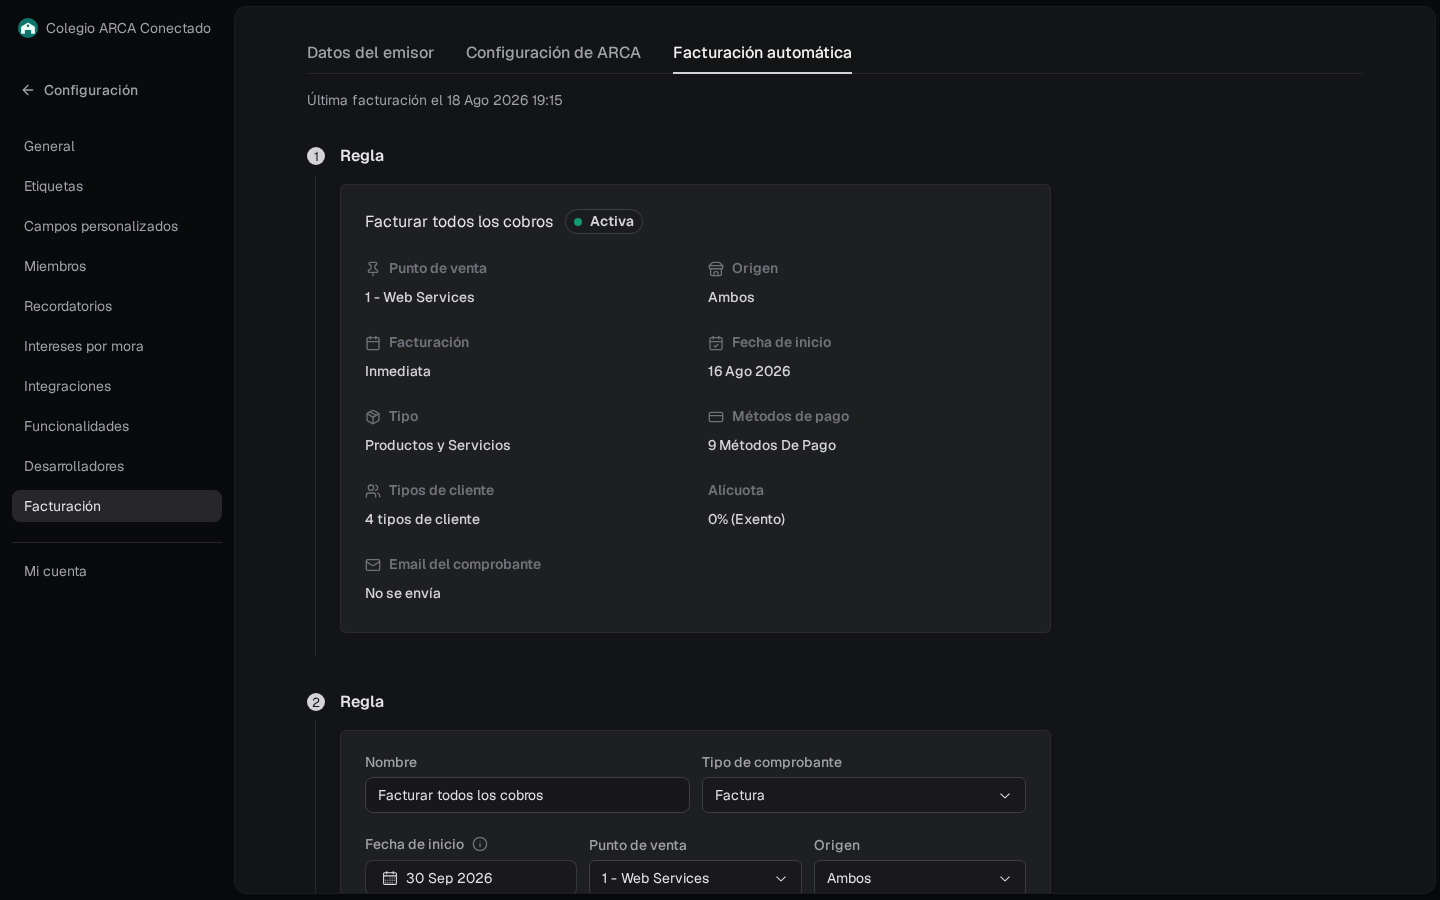The height and width of the screenshot is (900, 1440).
Task: Click the back arrow beside Configuración
Action: (28, 90)
